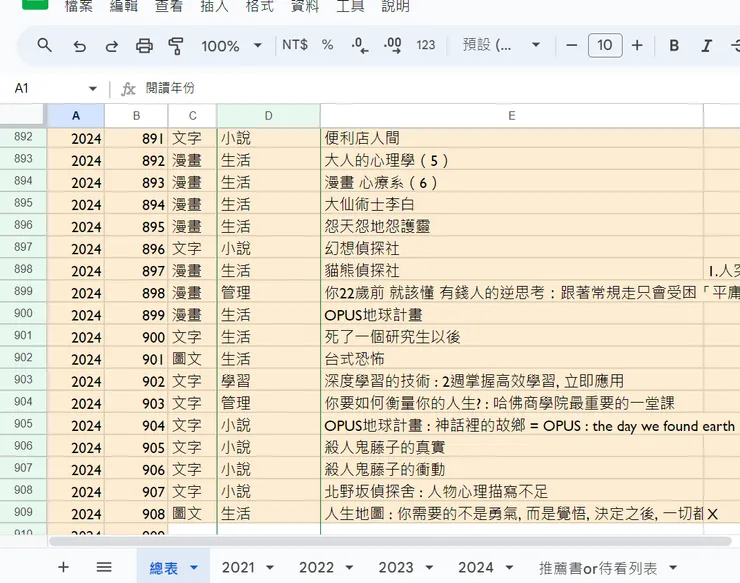Click cell 死了一個研究生以後
The height and width of the screenshot is (583, 740).
point(512,337)
